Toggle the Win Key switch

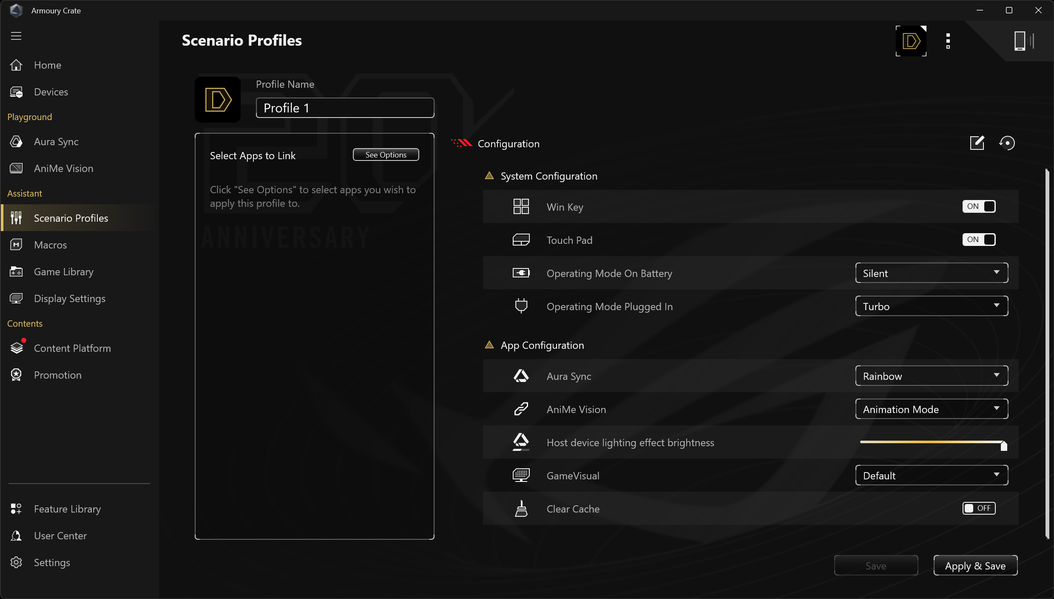[979, 206]
